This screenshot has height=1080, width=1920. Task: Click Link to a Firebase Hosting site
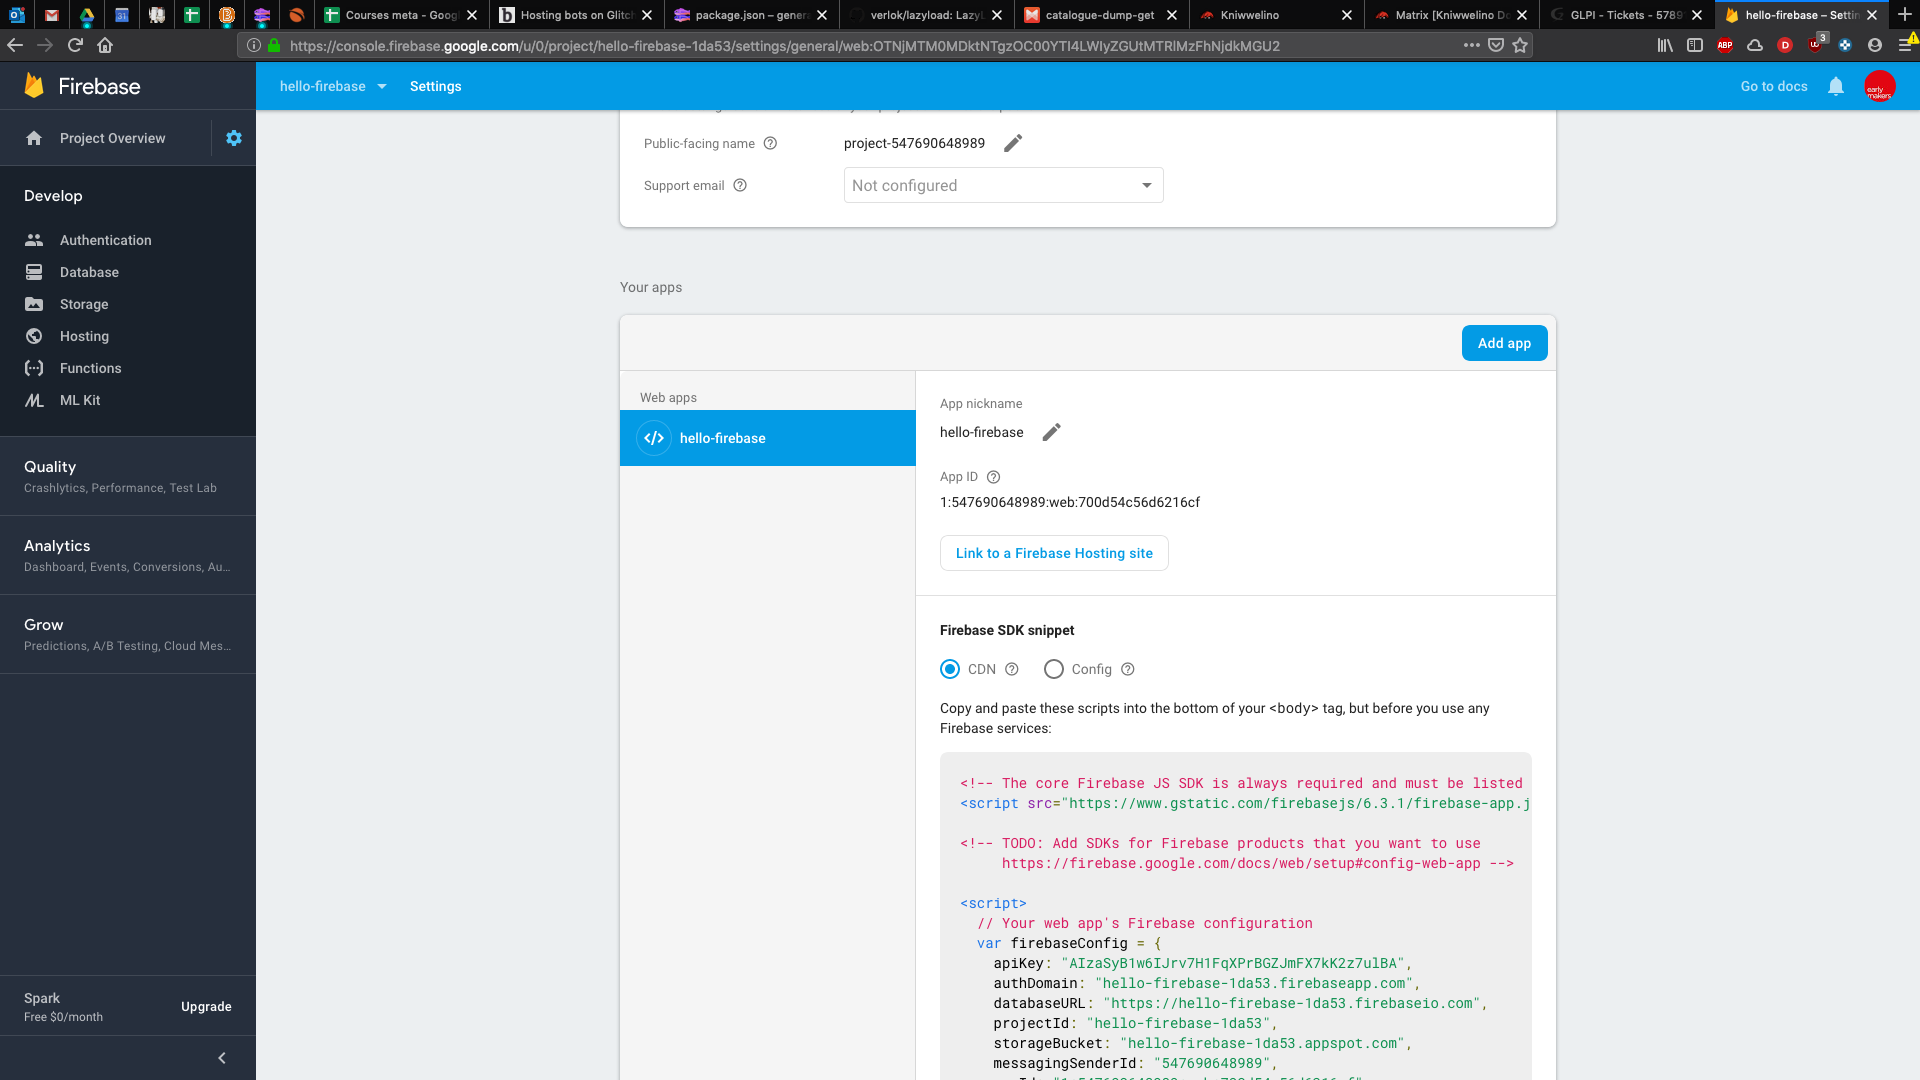click(1054, 553)
